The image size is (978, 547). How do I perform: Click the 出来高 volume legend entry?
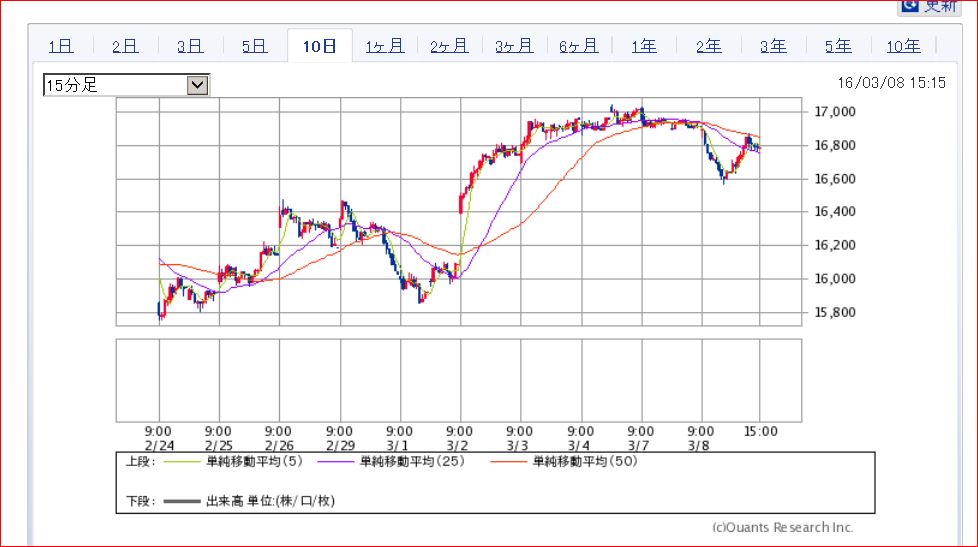[180, 501]
